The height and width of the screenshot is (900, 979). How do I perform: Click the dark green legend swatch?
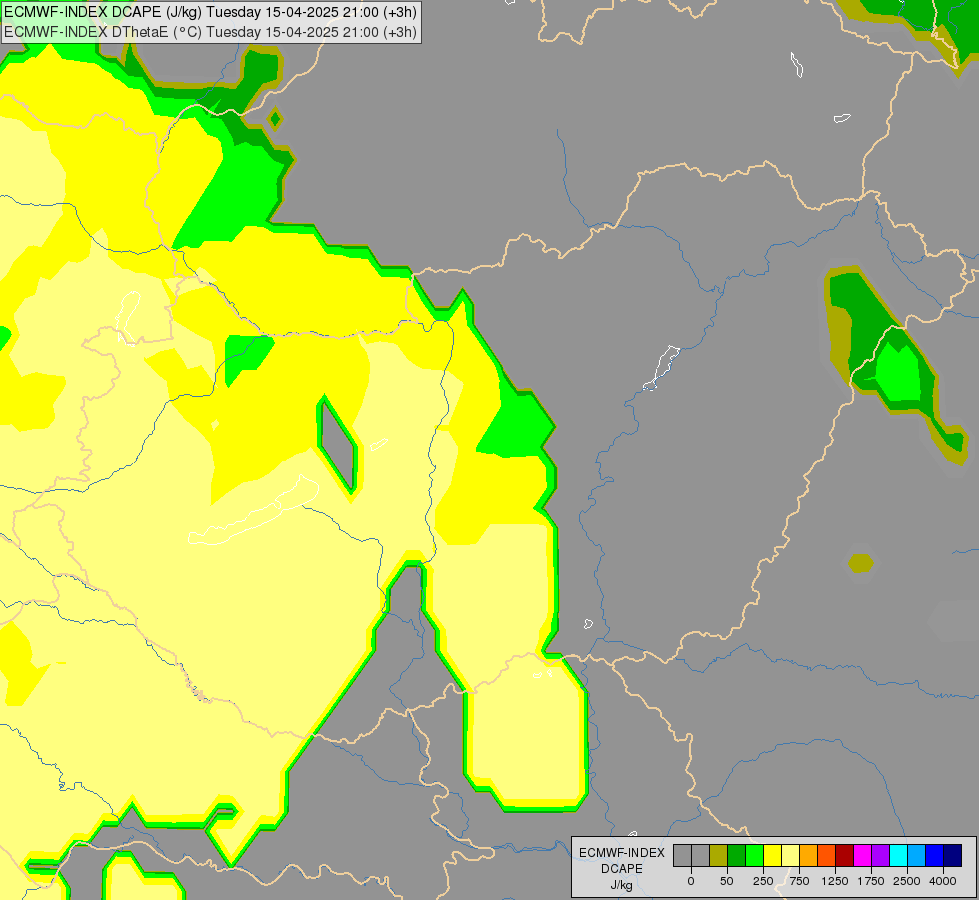(x=737, y=856)
